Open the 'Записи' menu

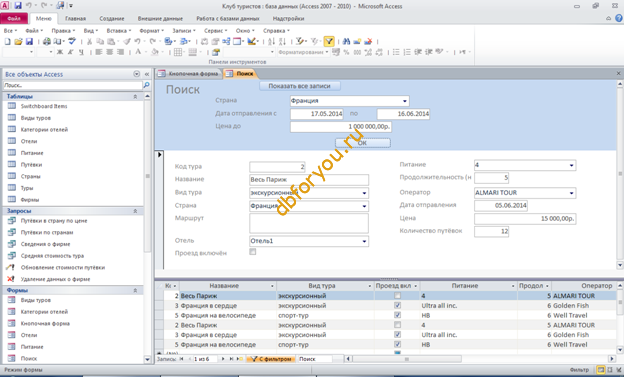click(183, 31)
